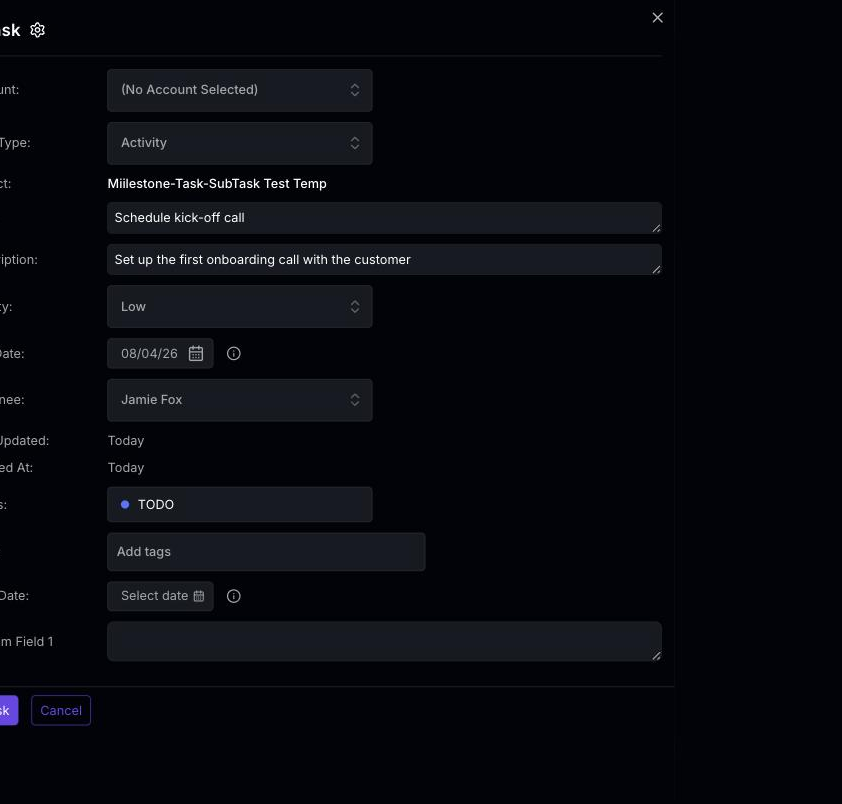
Task: Open the Activity type dropdown
Action: pyautogui.click(x=239, y=143)
